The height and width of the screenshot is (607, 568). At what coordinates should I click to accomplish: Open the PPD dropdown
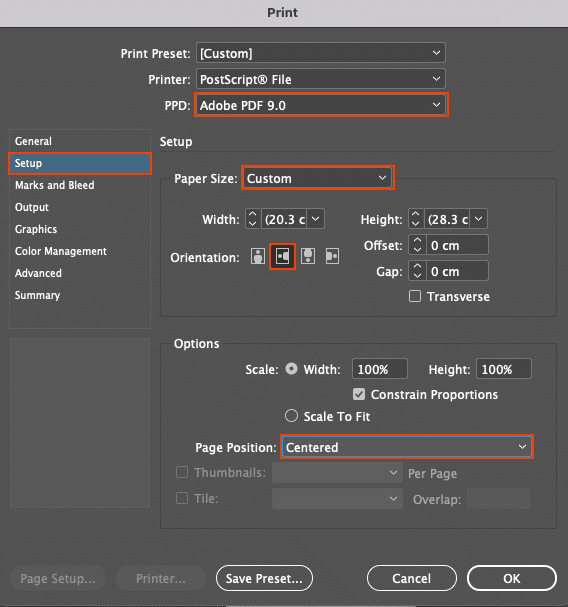(321, 105)
